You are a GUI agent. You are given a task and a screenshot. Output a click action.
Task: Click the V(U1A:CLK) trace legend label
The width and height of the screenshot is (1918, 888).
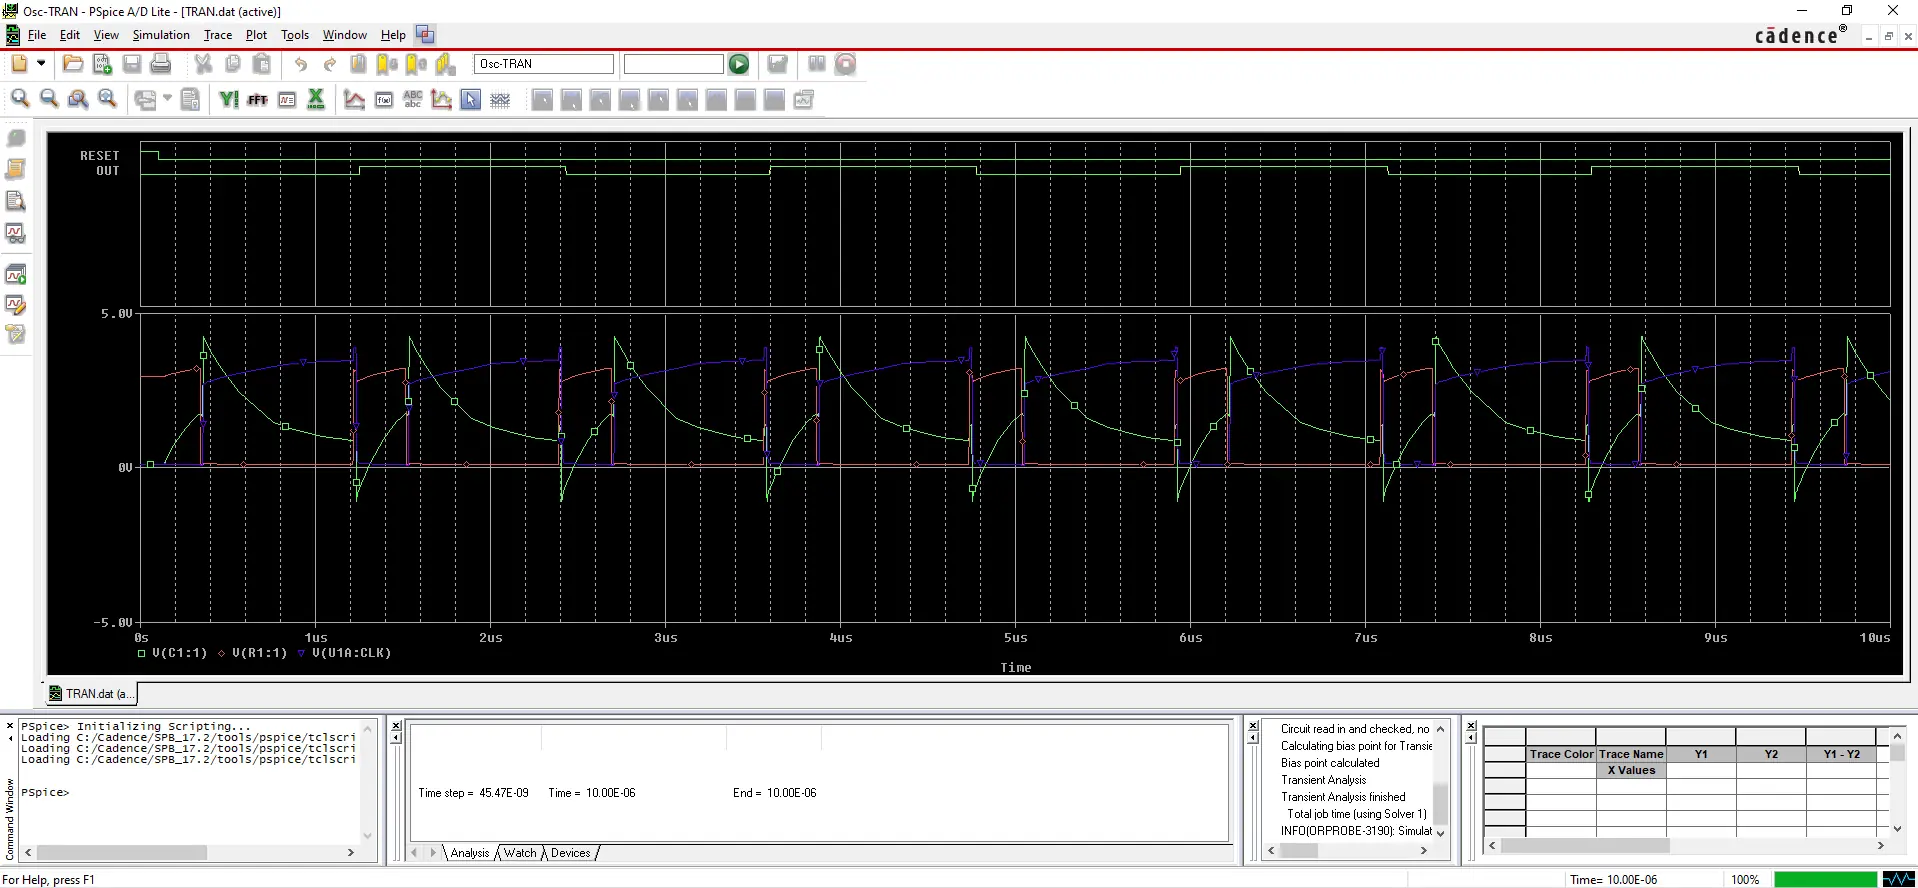[x=351, y=653]
